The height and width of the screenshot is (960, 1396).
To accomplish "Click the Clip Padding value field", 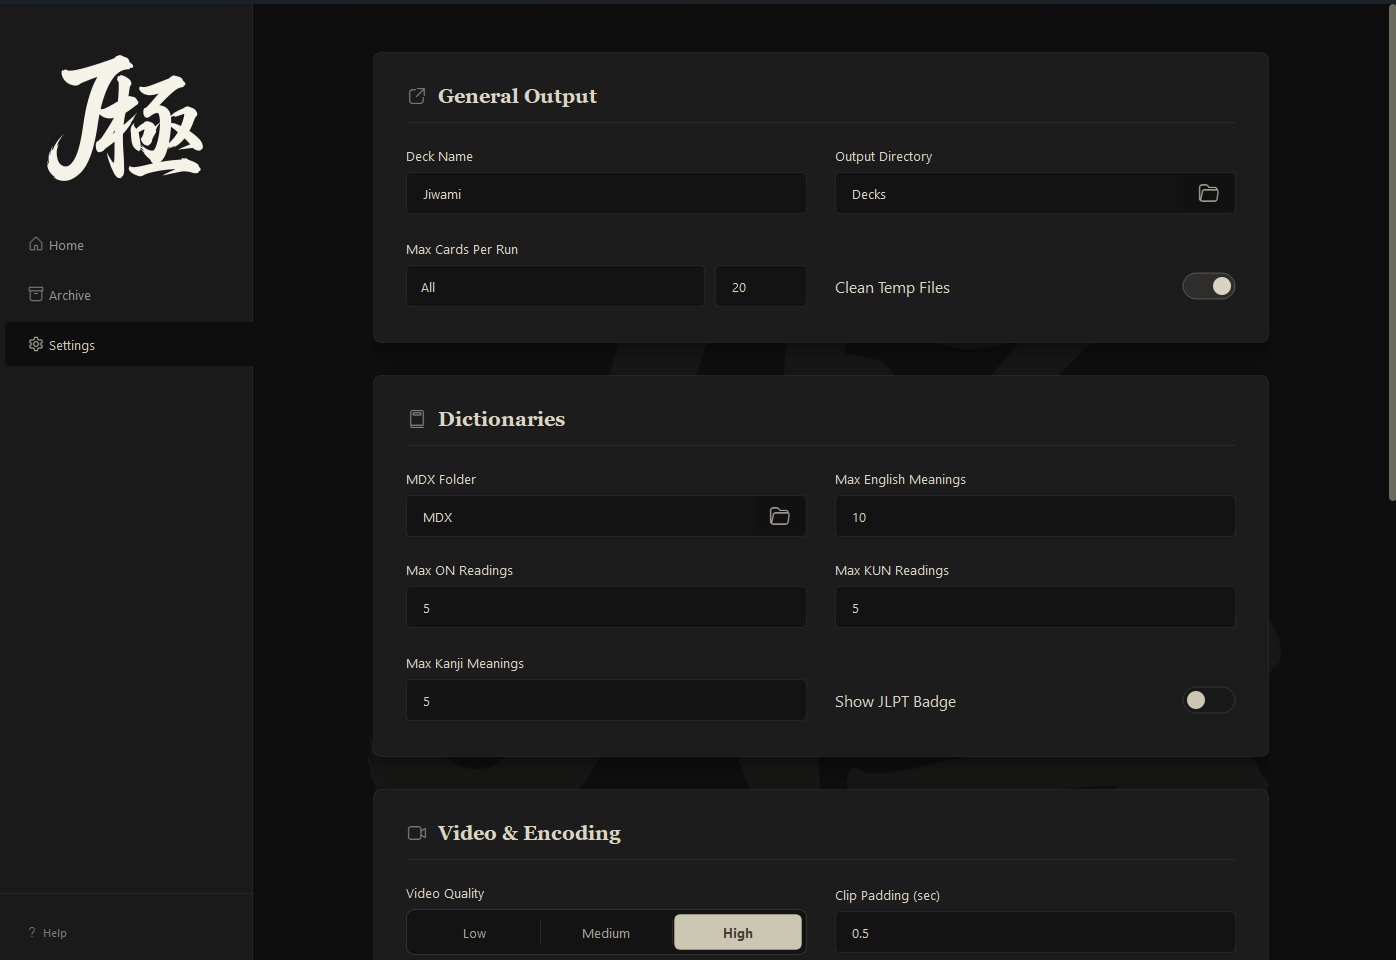I will coord(1034,932).
